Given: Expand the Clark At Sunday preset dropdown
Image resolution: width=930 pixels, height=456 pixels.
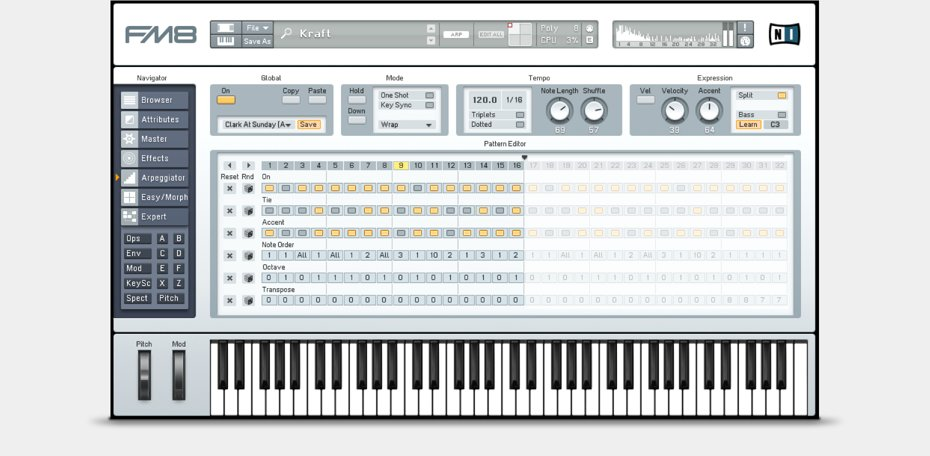Looking at the screenshot, I should coord(256,125).
